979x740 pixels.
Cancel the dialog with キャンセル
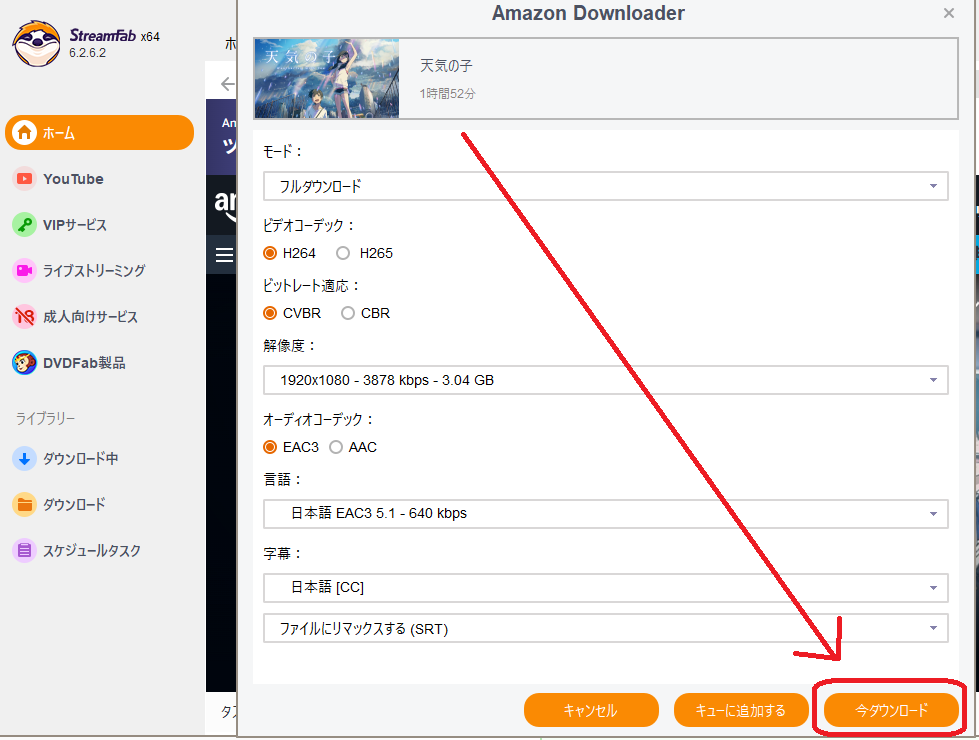[590, 710]
